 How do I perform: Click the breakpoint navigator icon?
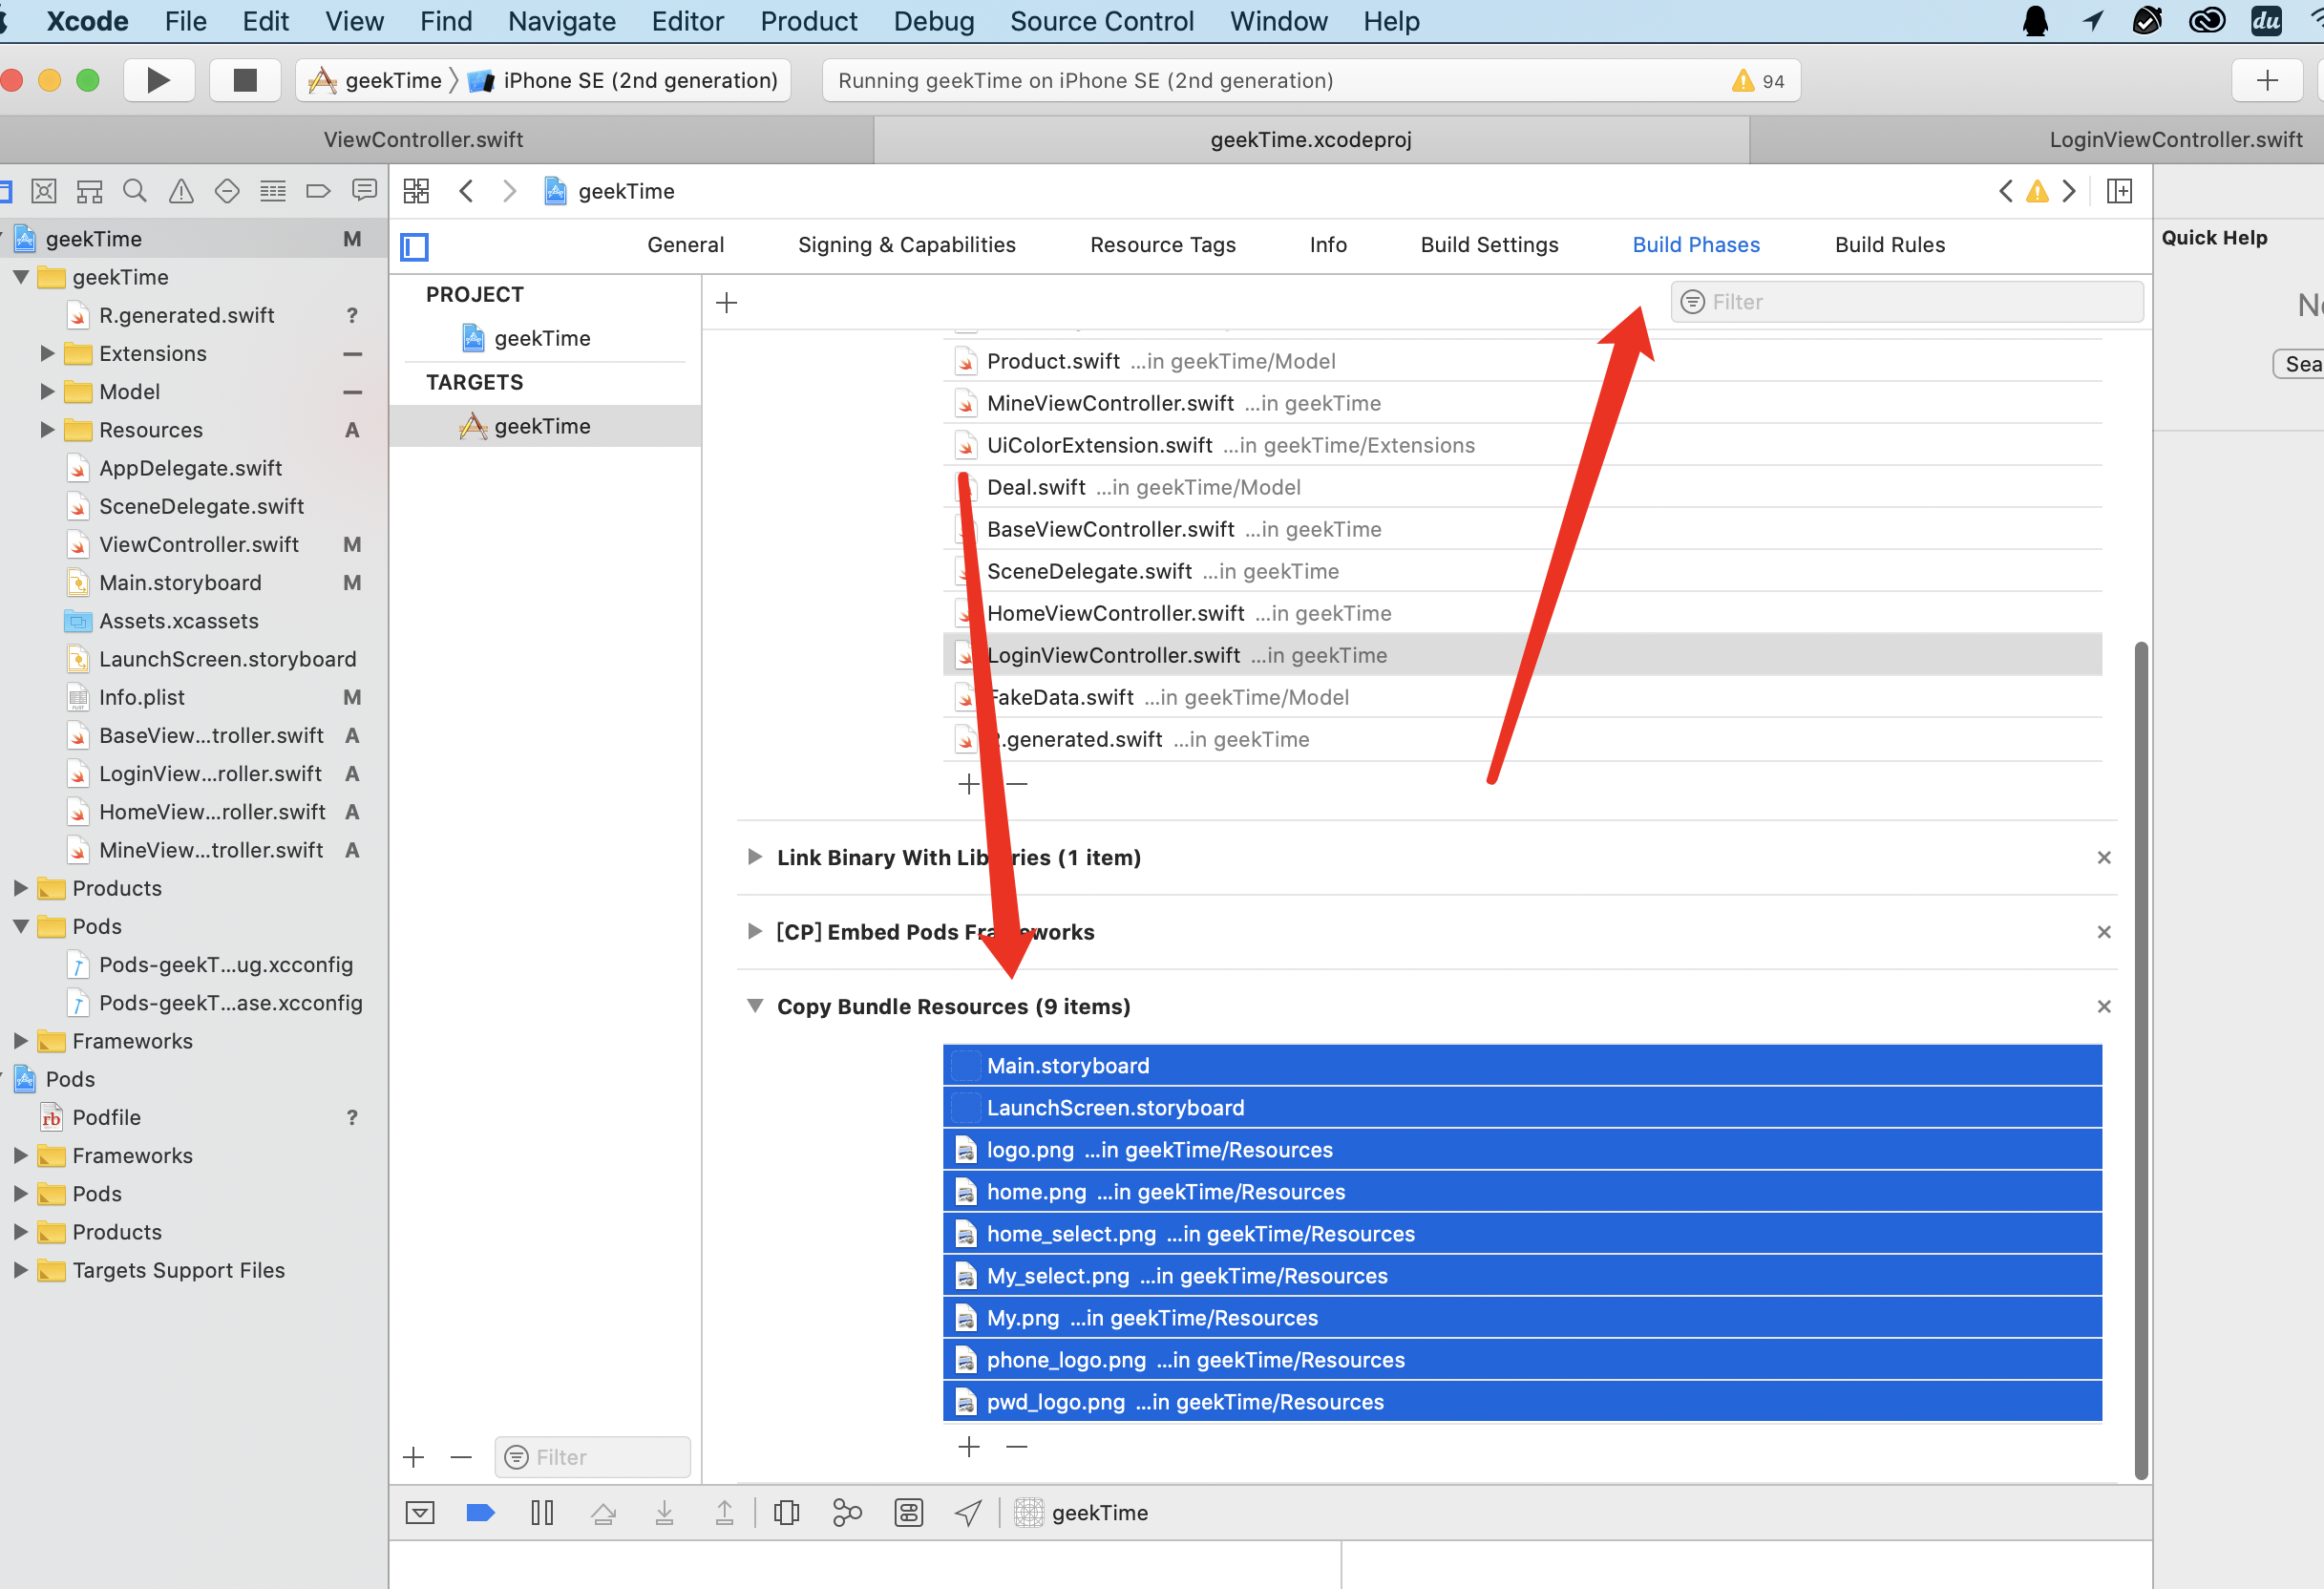(318, 191)
